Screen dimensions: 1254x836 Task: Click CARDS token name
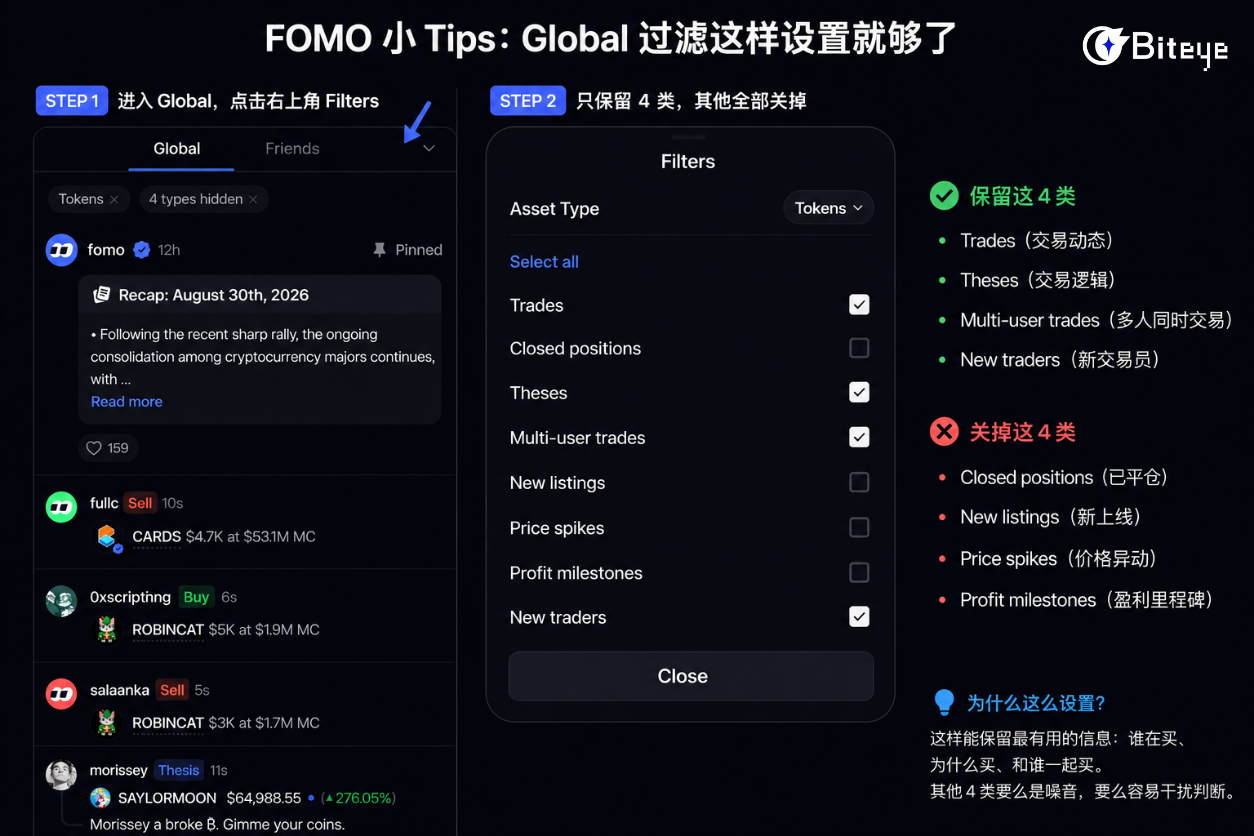tap(157, 537)
